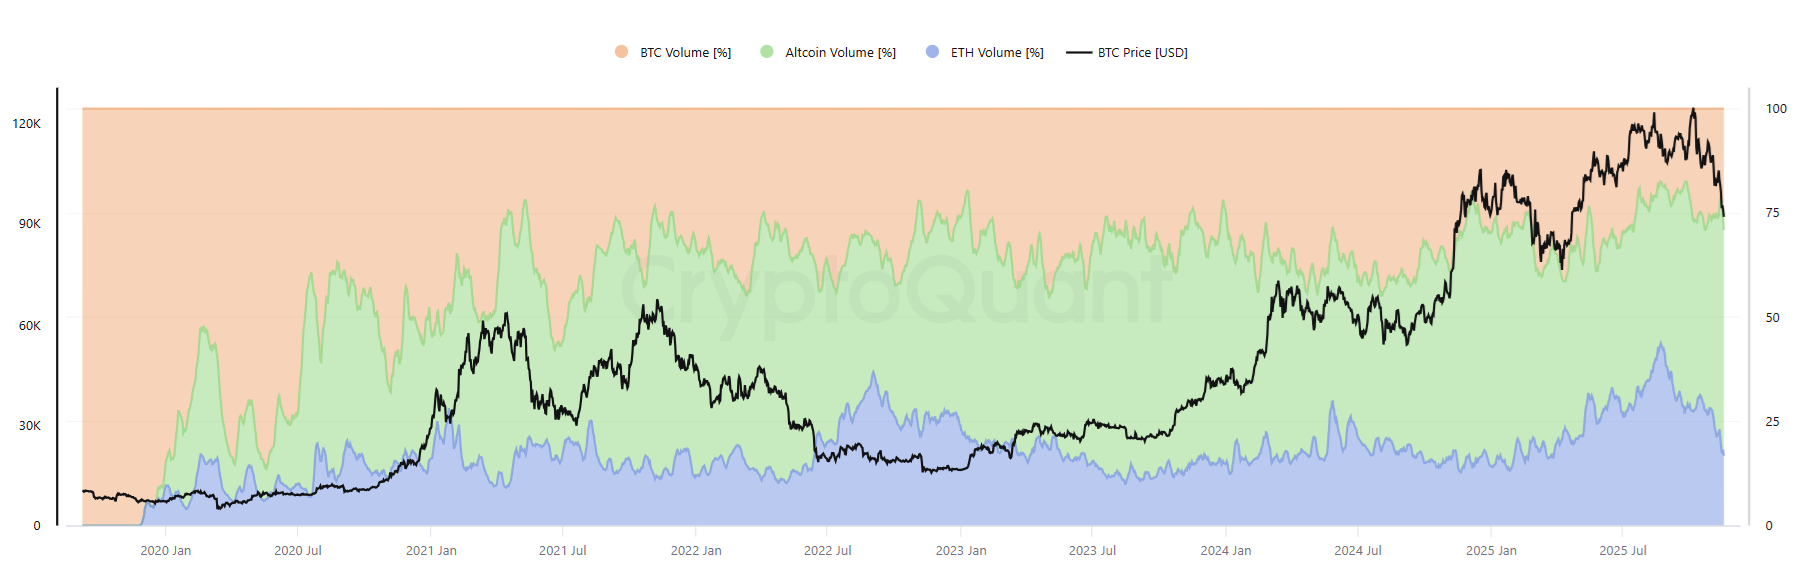Click the blue ETH Volume legend dot
1808x584 pixels.
pos(932,52)
